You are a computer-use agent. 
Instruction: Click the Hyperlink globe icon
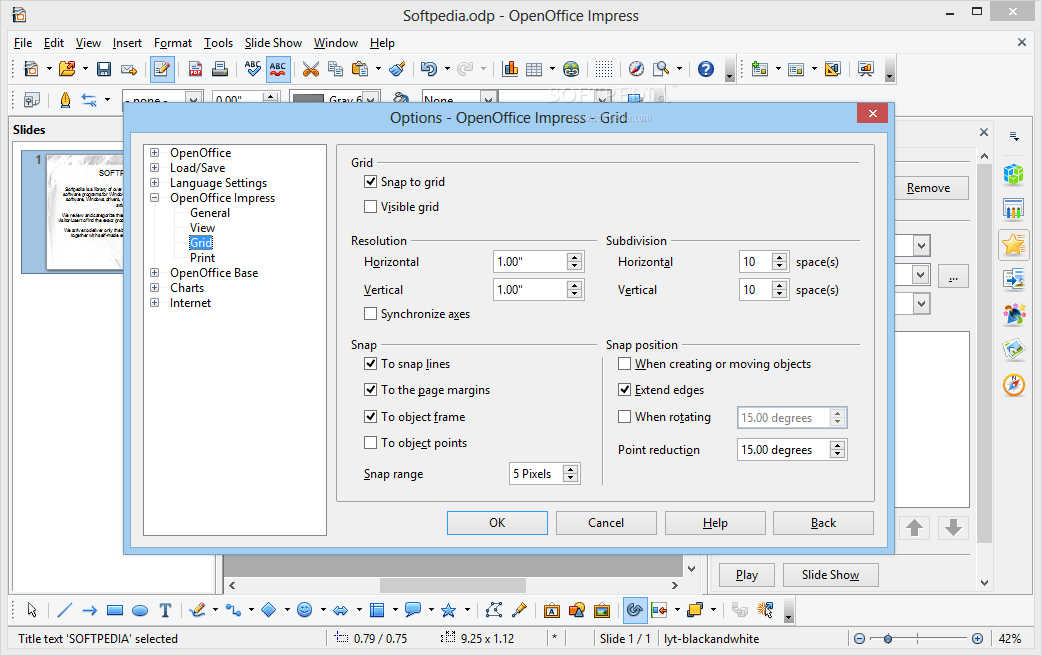click(x=571, y=69)
